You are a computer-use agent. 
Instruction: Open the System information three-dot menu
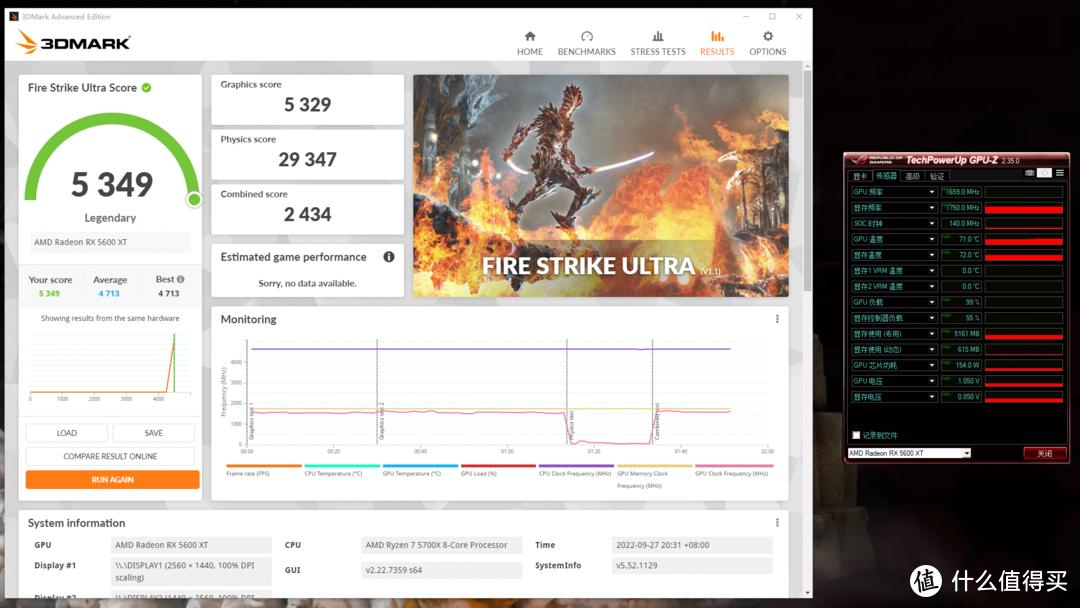(777, 523)
